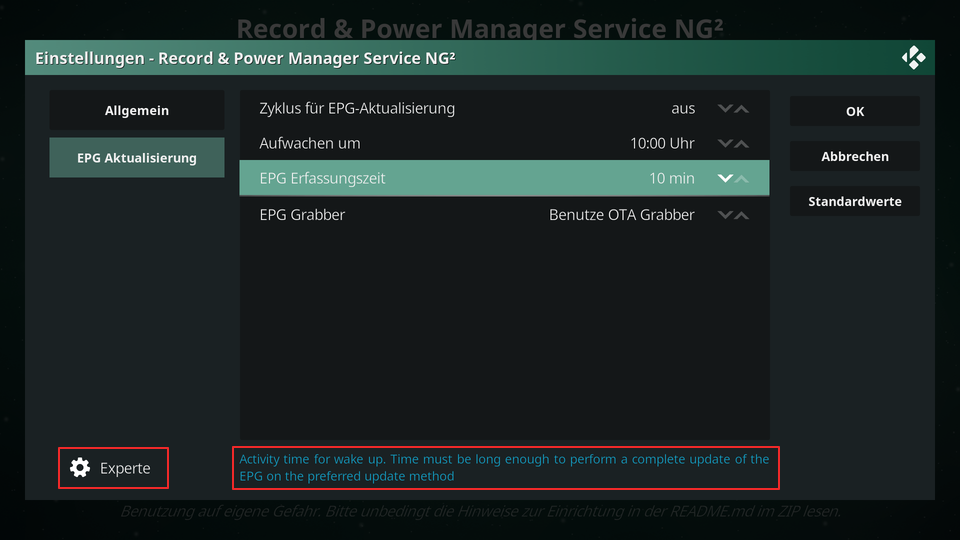
Task: Open the Allgemein settings category
Action: [137, 110]
